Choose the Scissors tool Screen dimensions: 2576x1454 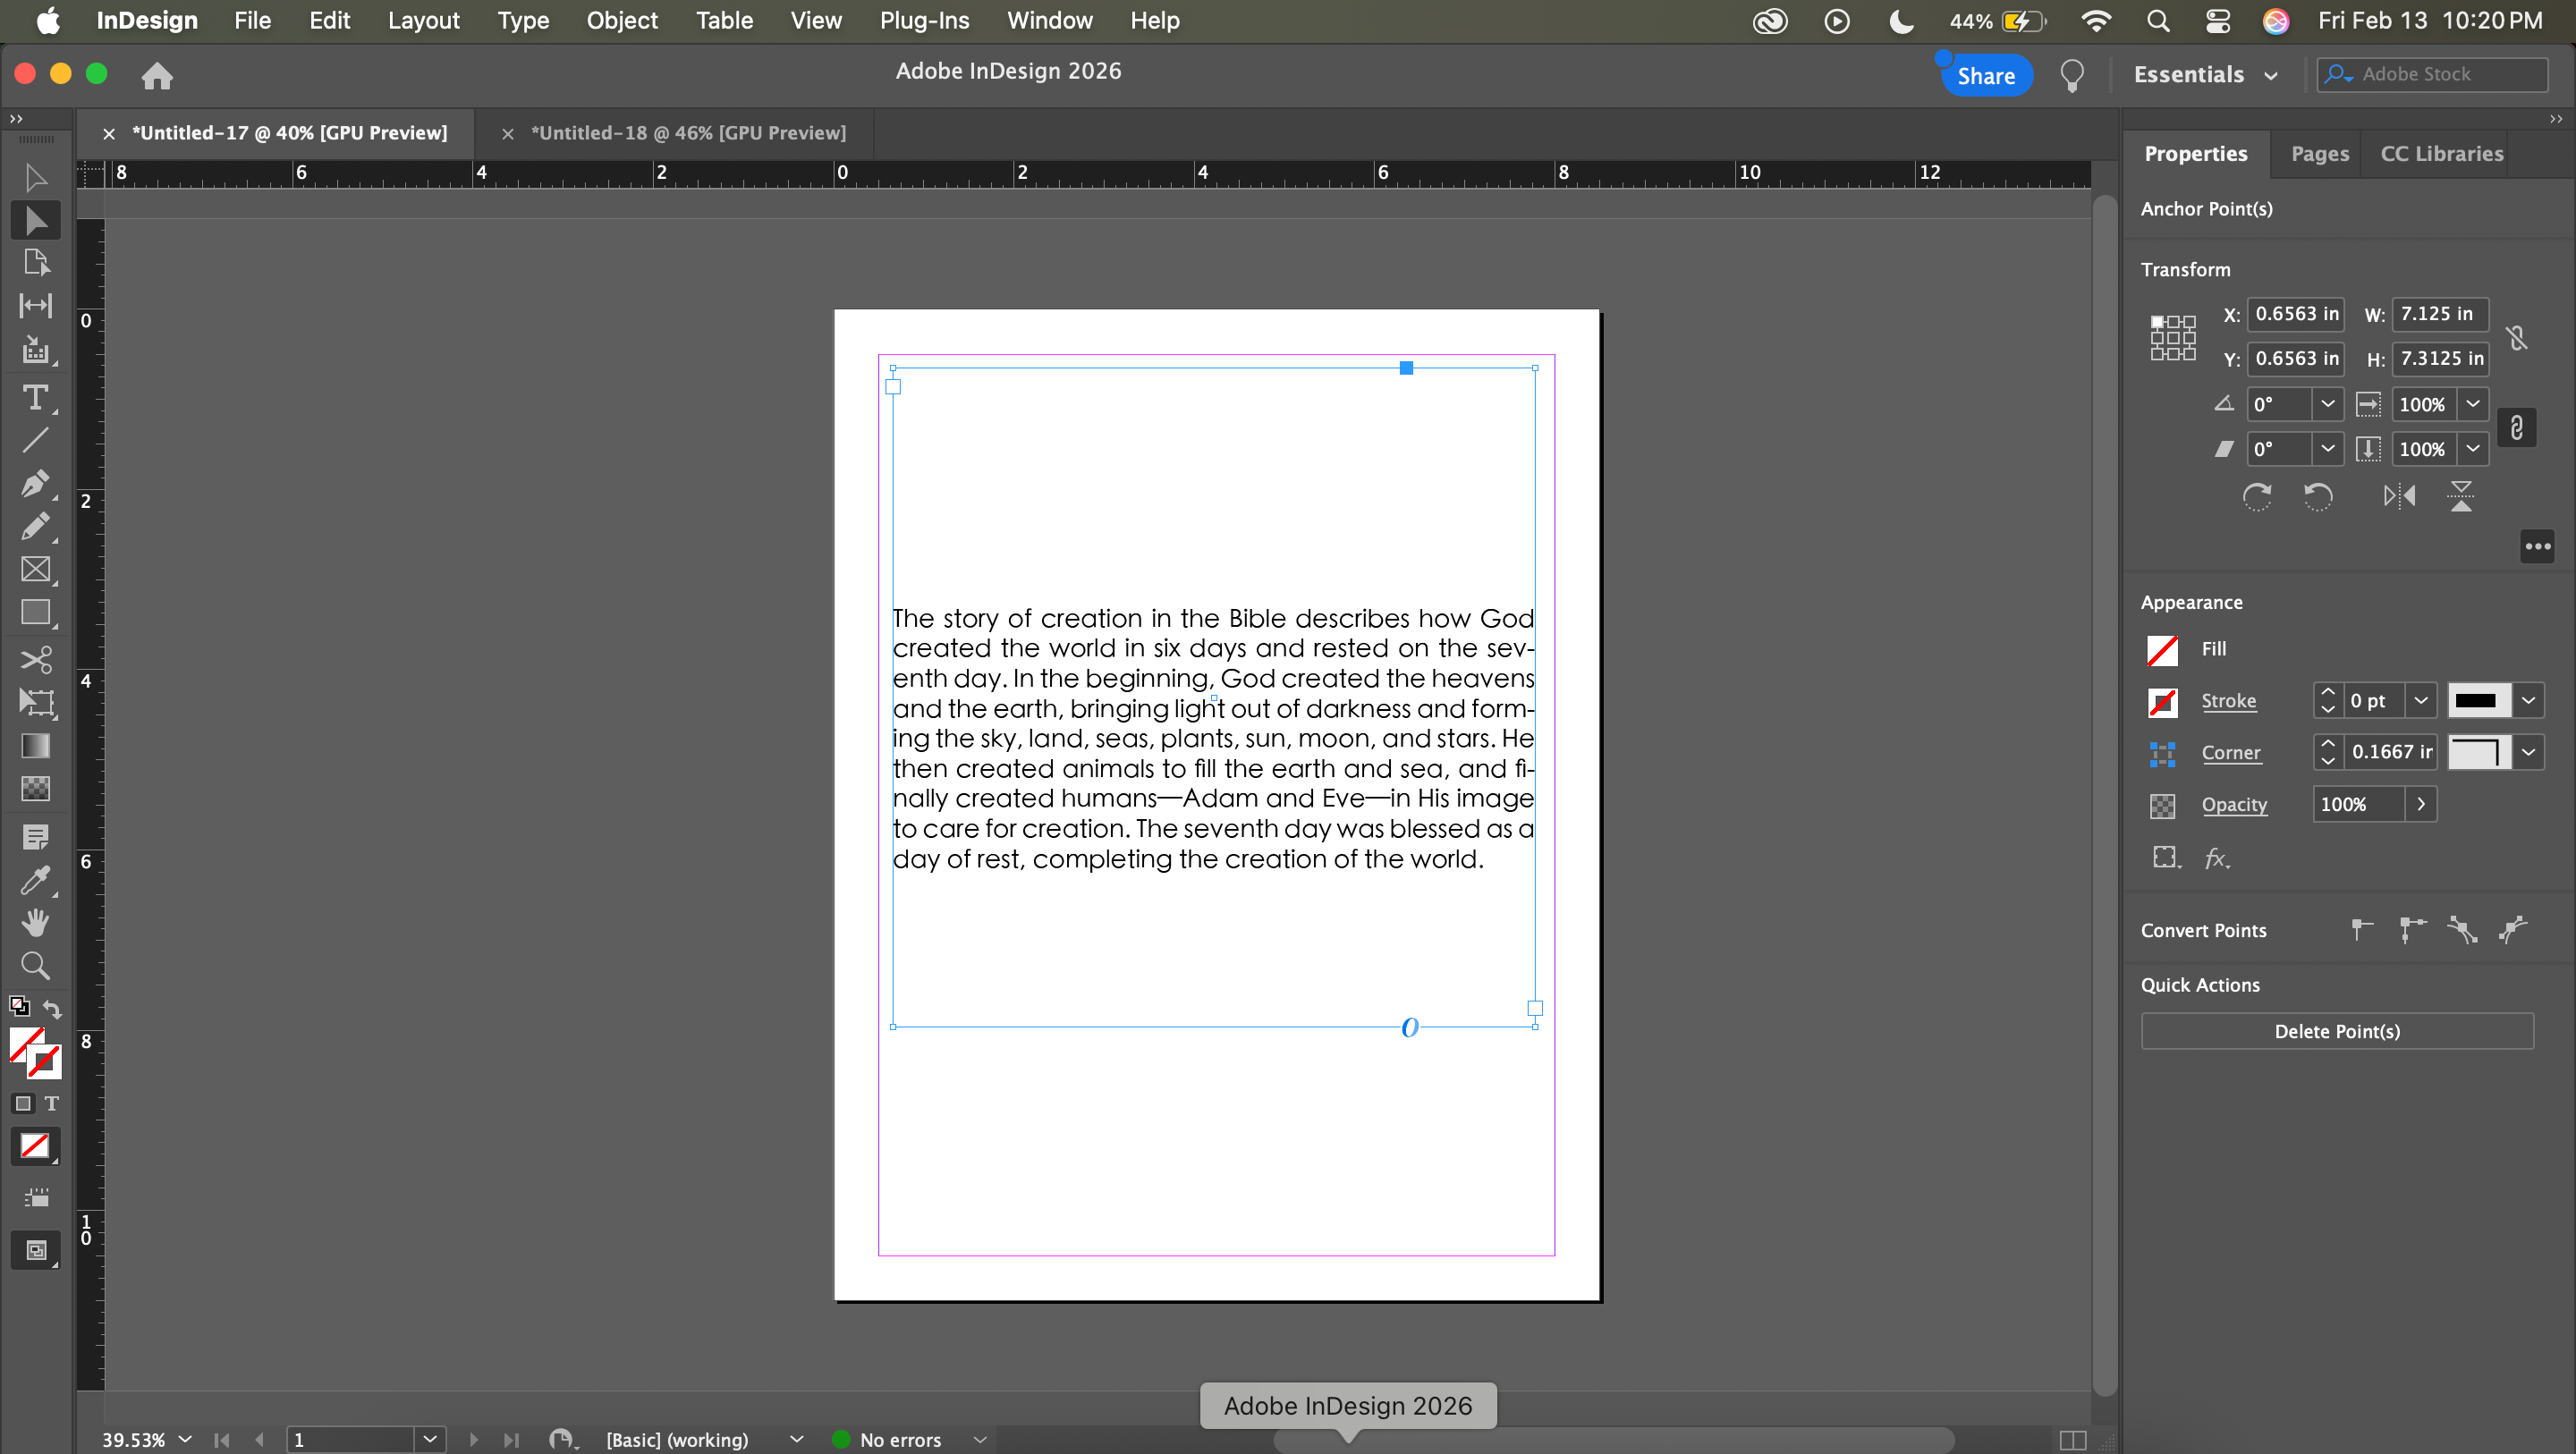(x=35, y=659)
